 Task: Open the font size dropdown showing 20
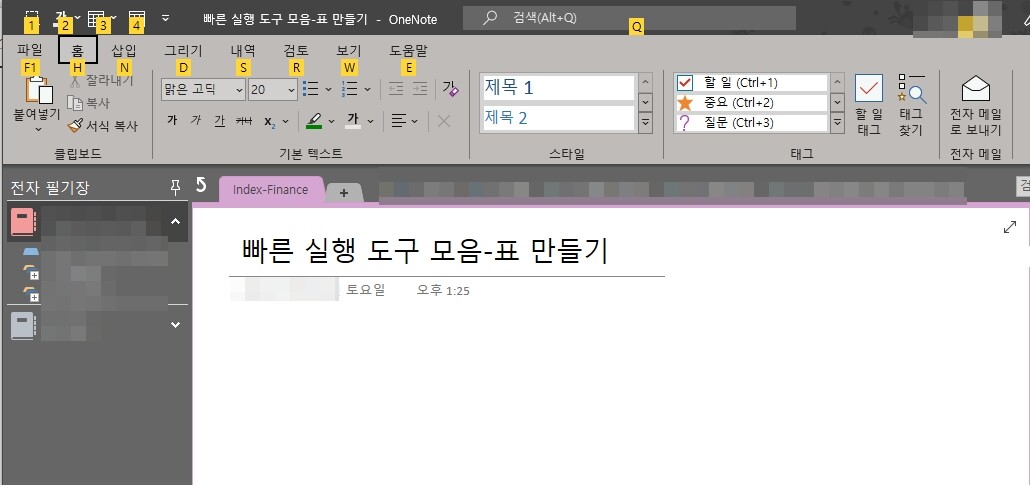291,89
